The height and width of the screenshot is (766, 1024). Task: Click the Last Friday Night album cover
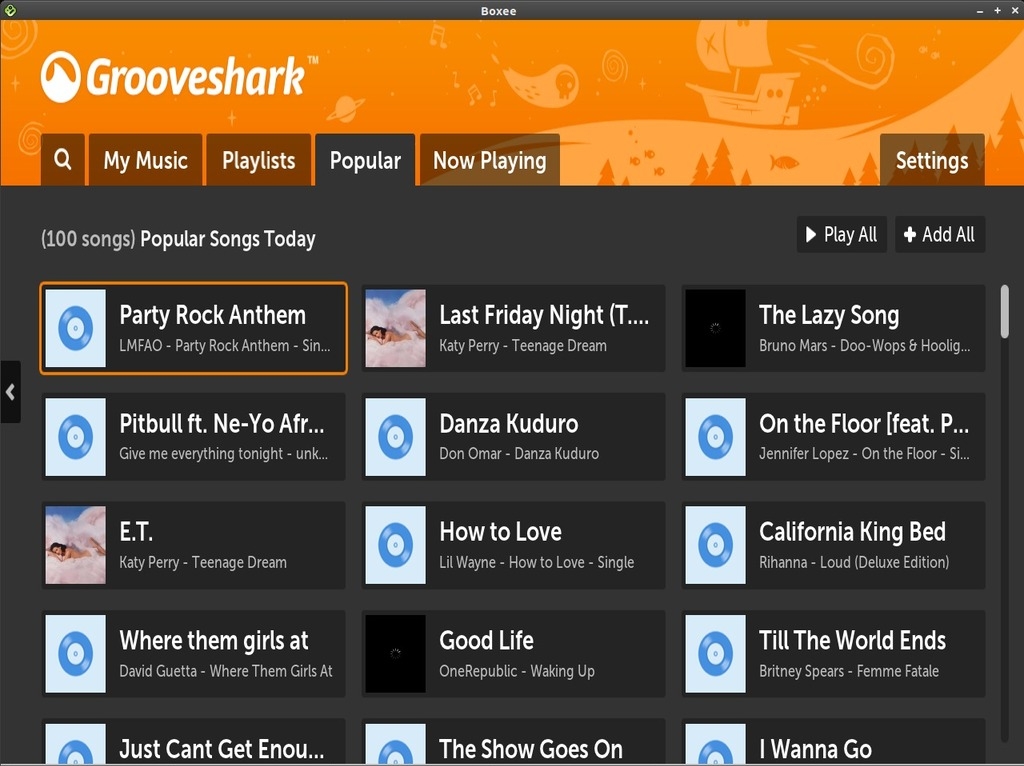tap(396, 328)
